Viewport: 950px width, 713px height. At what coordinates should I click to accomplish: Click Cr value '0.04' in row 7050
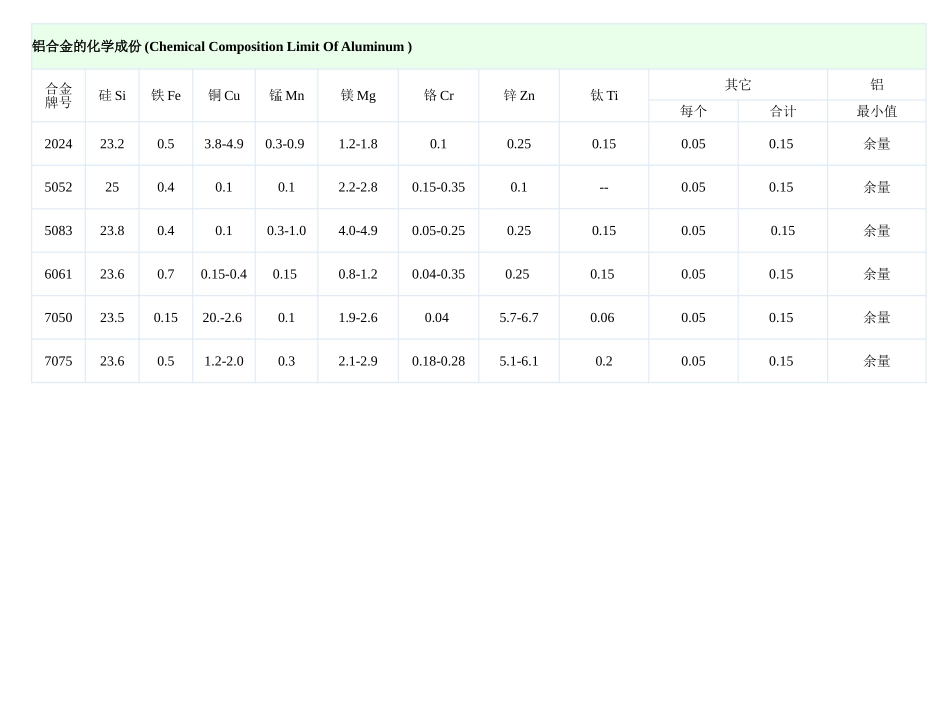click(x=437, y=318)
